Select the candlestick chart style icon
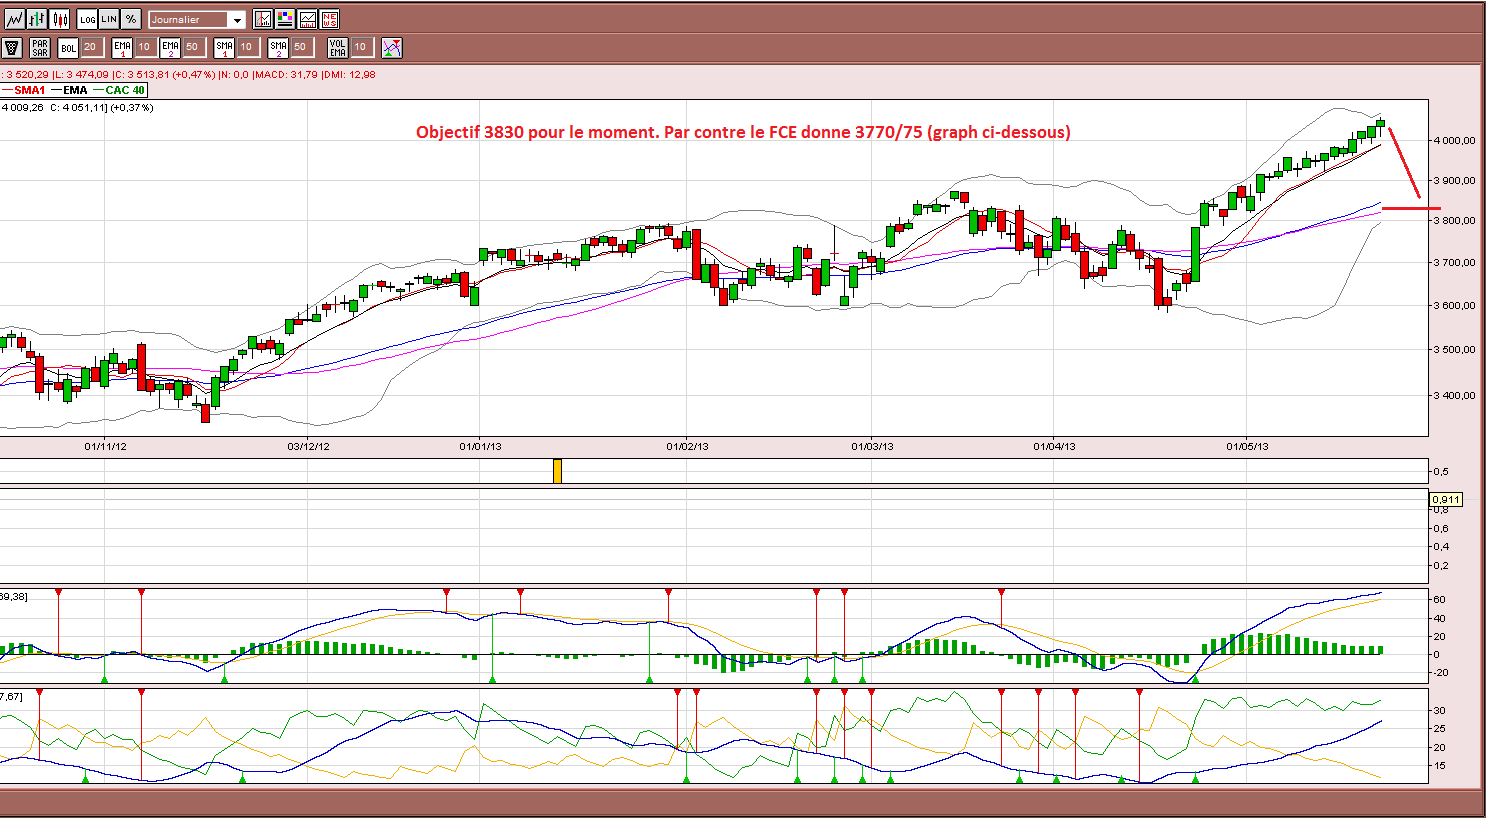The width and height of the screenshot is (1487, 820). [59, 19]
